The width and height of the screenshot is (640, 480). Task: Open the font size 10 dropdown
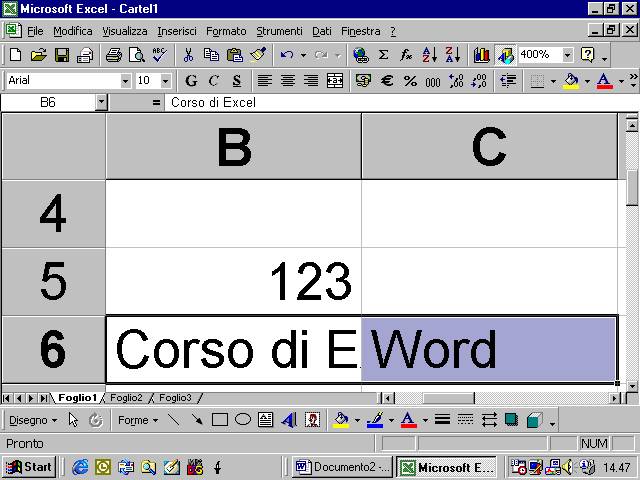(165, 81)
